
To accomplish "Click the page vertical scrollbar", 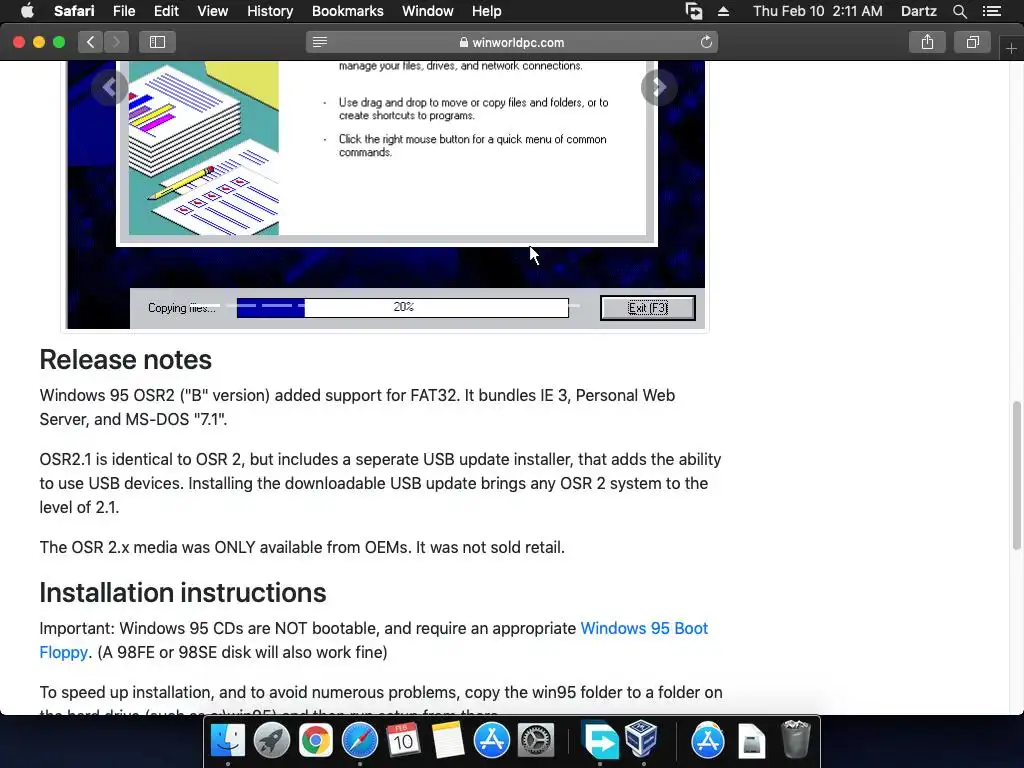I will (x=1016, y=475).
